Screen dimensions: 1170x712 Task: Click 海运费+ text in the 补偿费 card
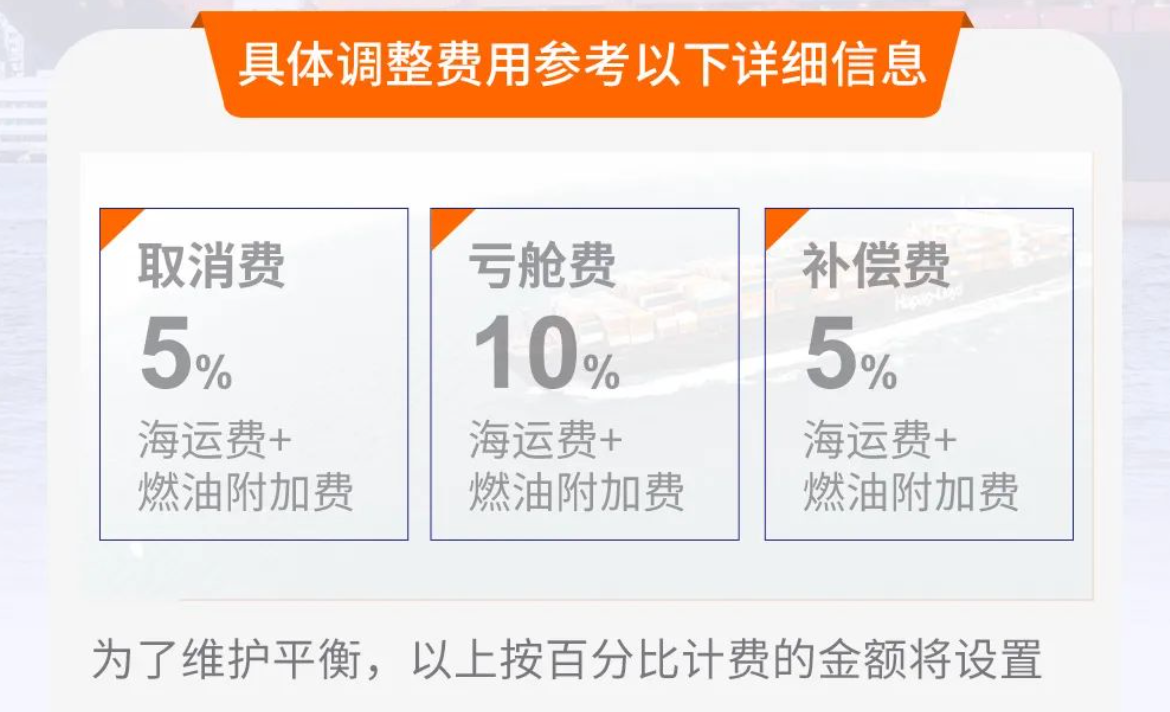[880, 440]
